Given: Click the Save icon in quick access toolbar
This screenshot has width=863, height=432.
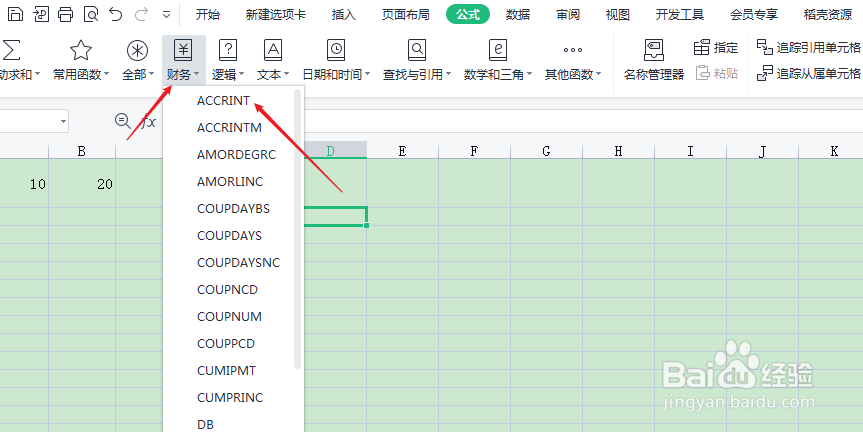Looking at the screenshot, I should [15, 14].
